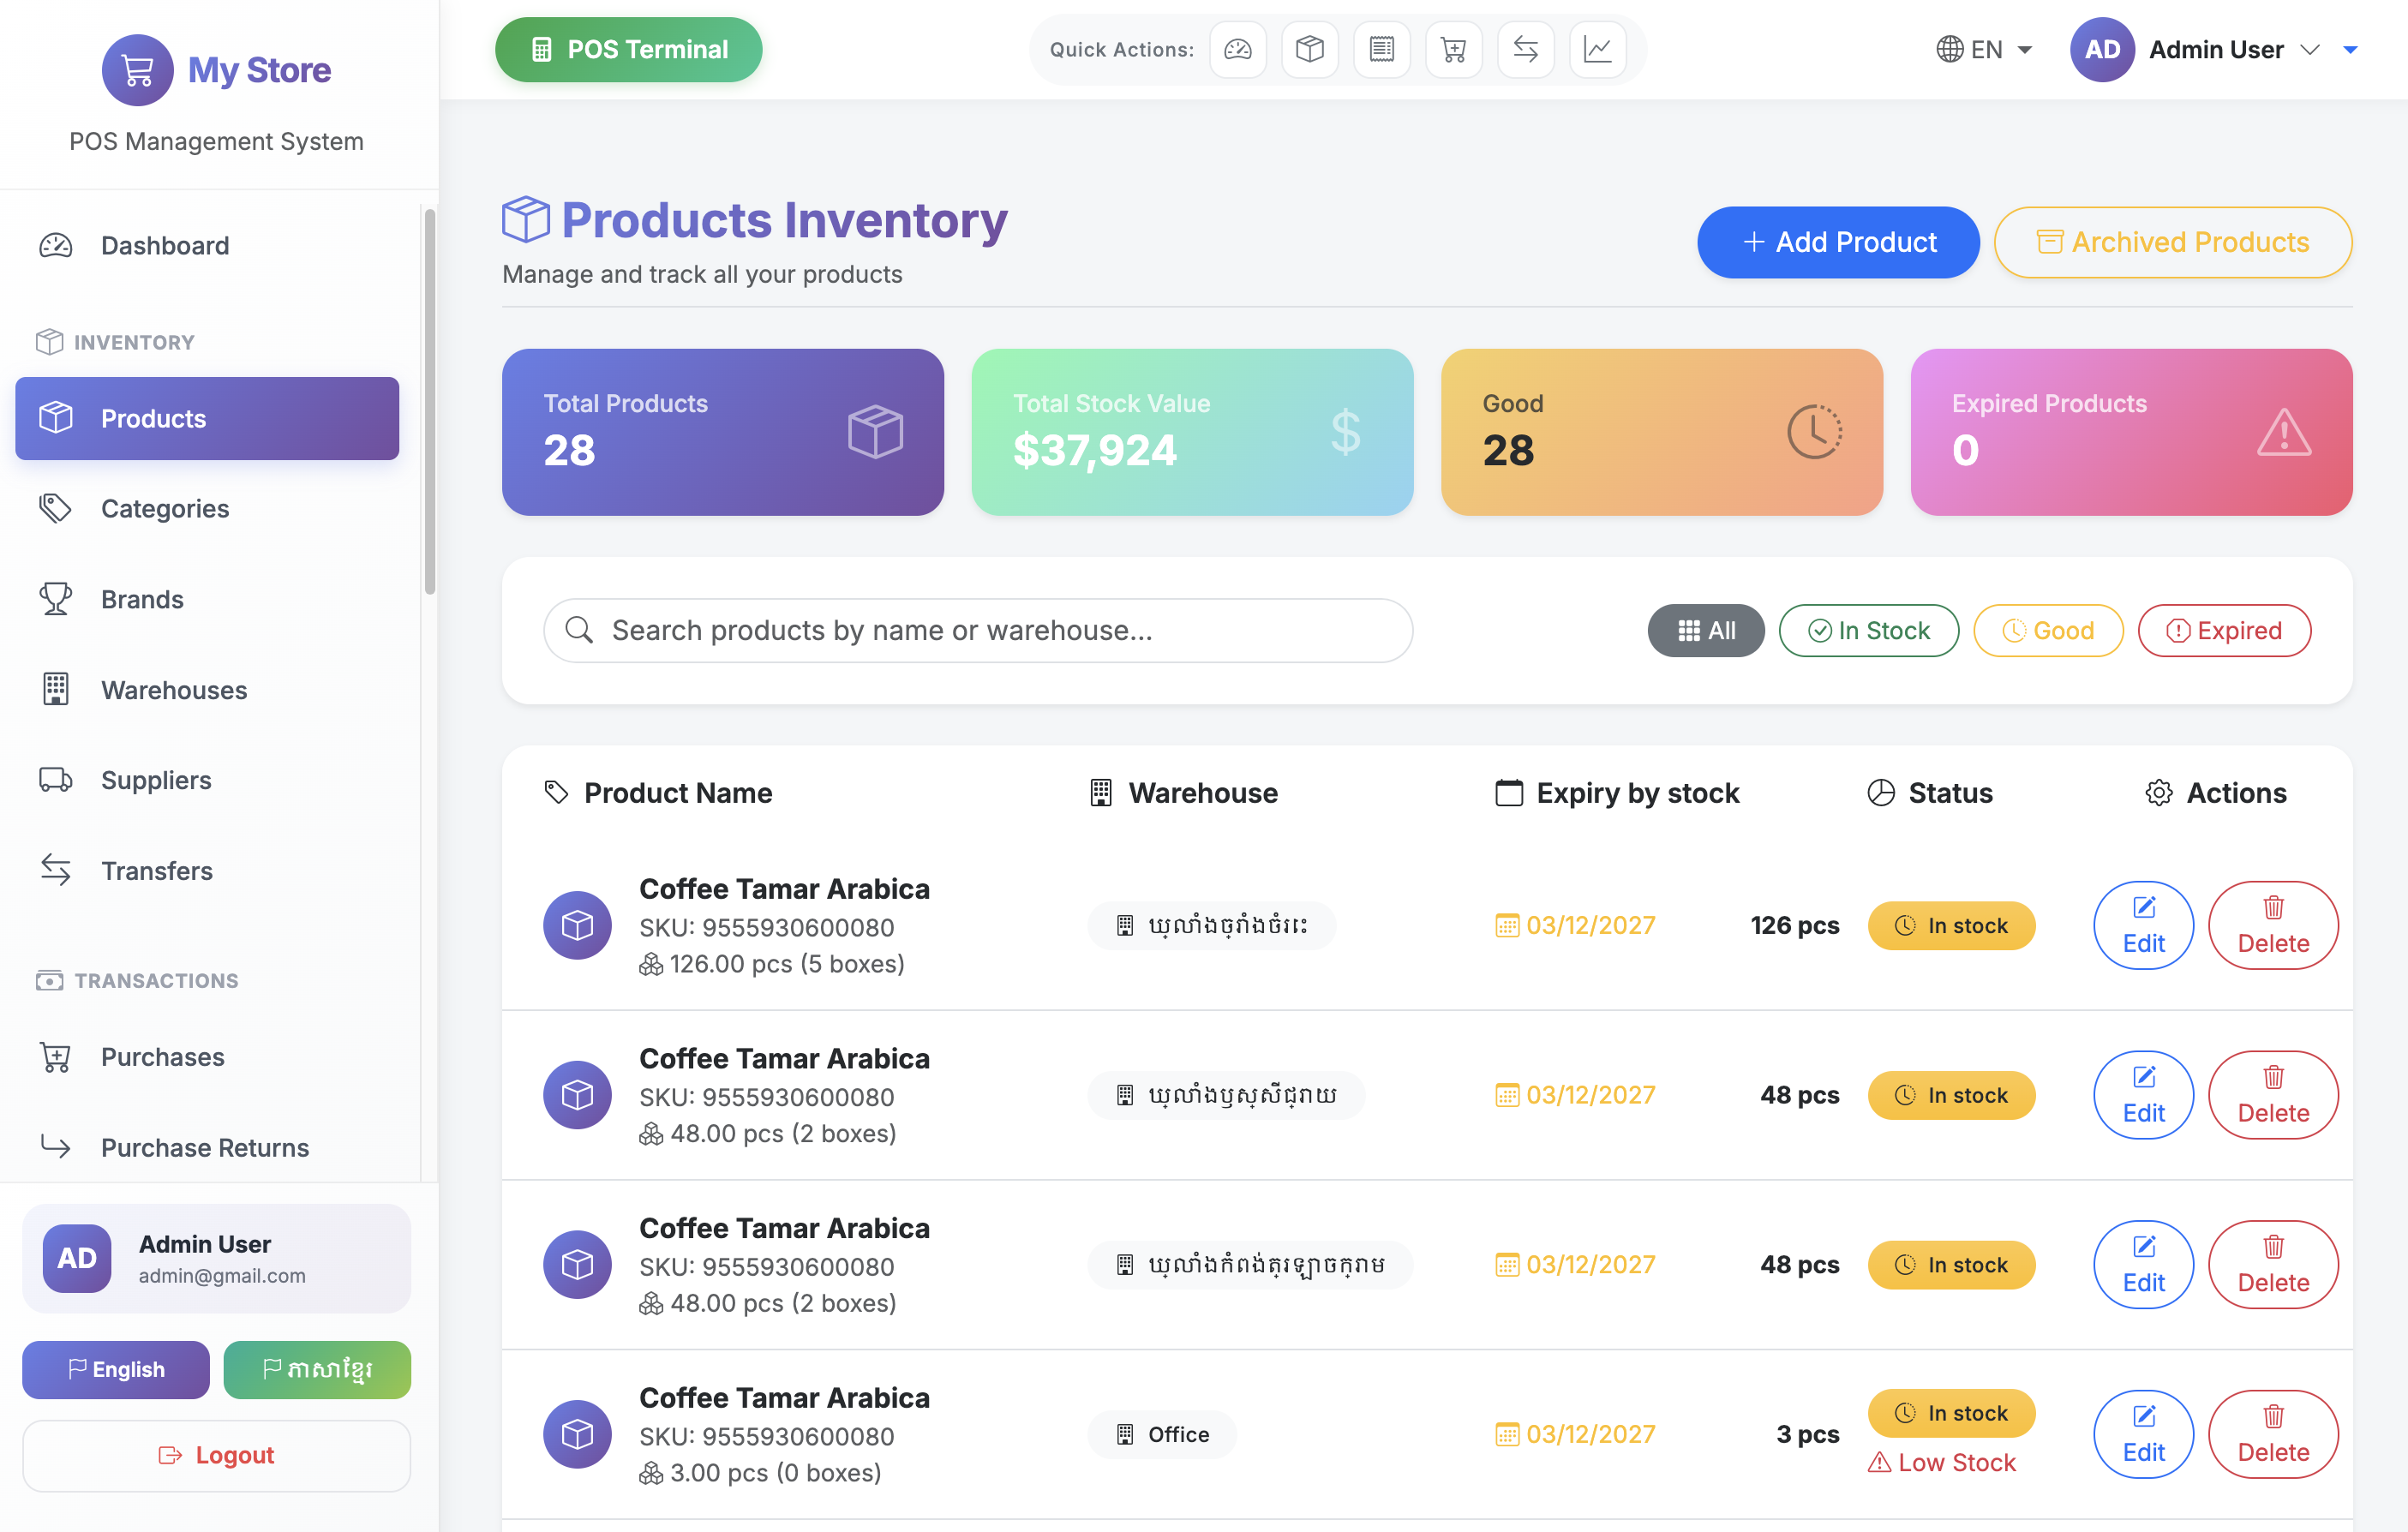
Task: Delete the second Coffee Tamar Arabica row
Action: [x=2273, y=1095]
